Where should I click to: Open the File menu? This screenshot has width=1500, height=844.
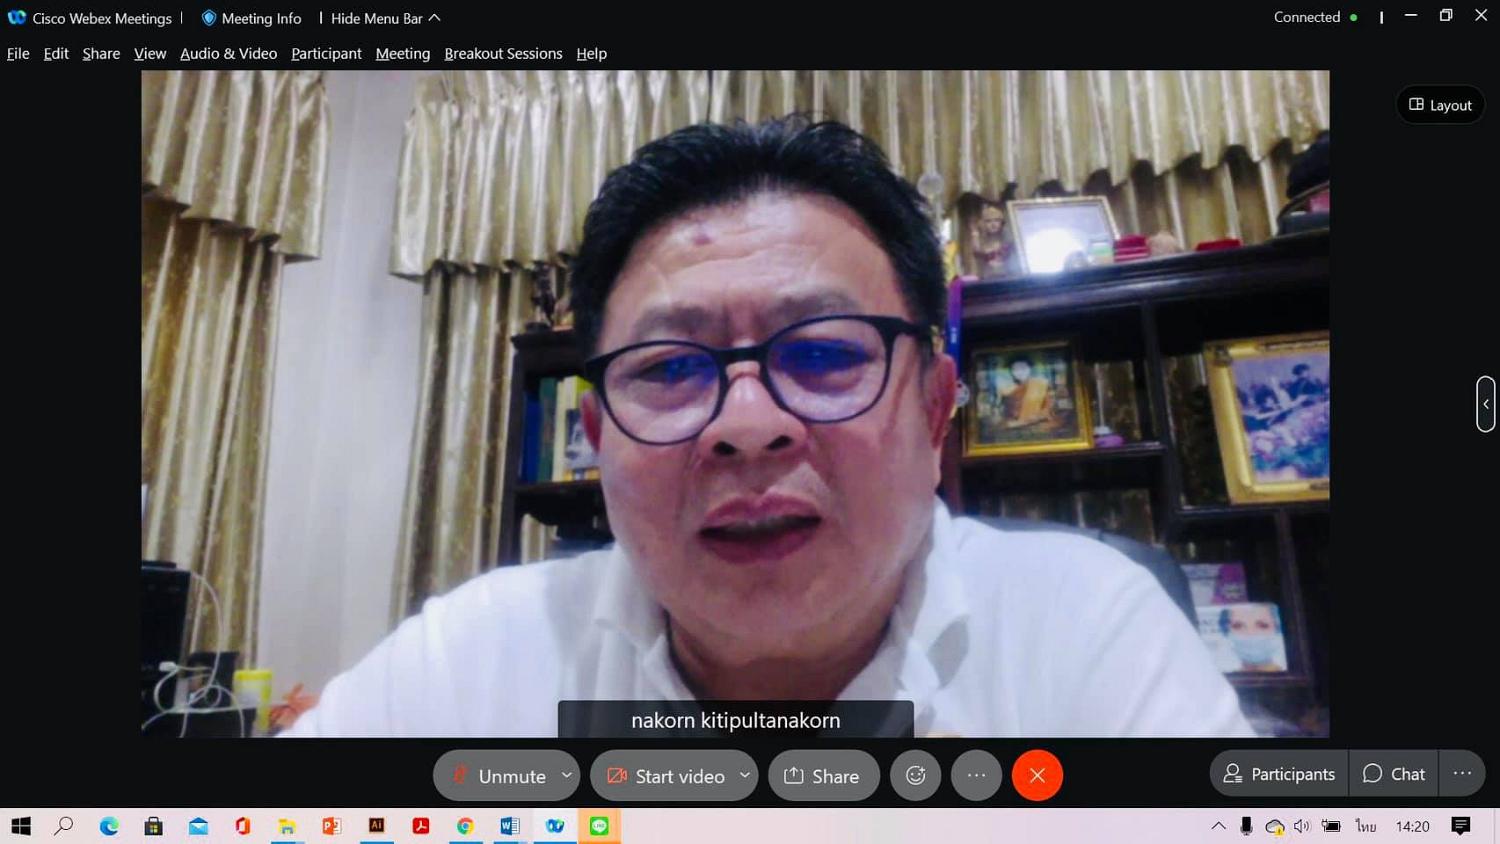coord(18,54)
